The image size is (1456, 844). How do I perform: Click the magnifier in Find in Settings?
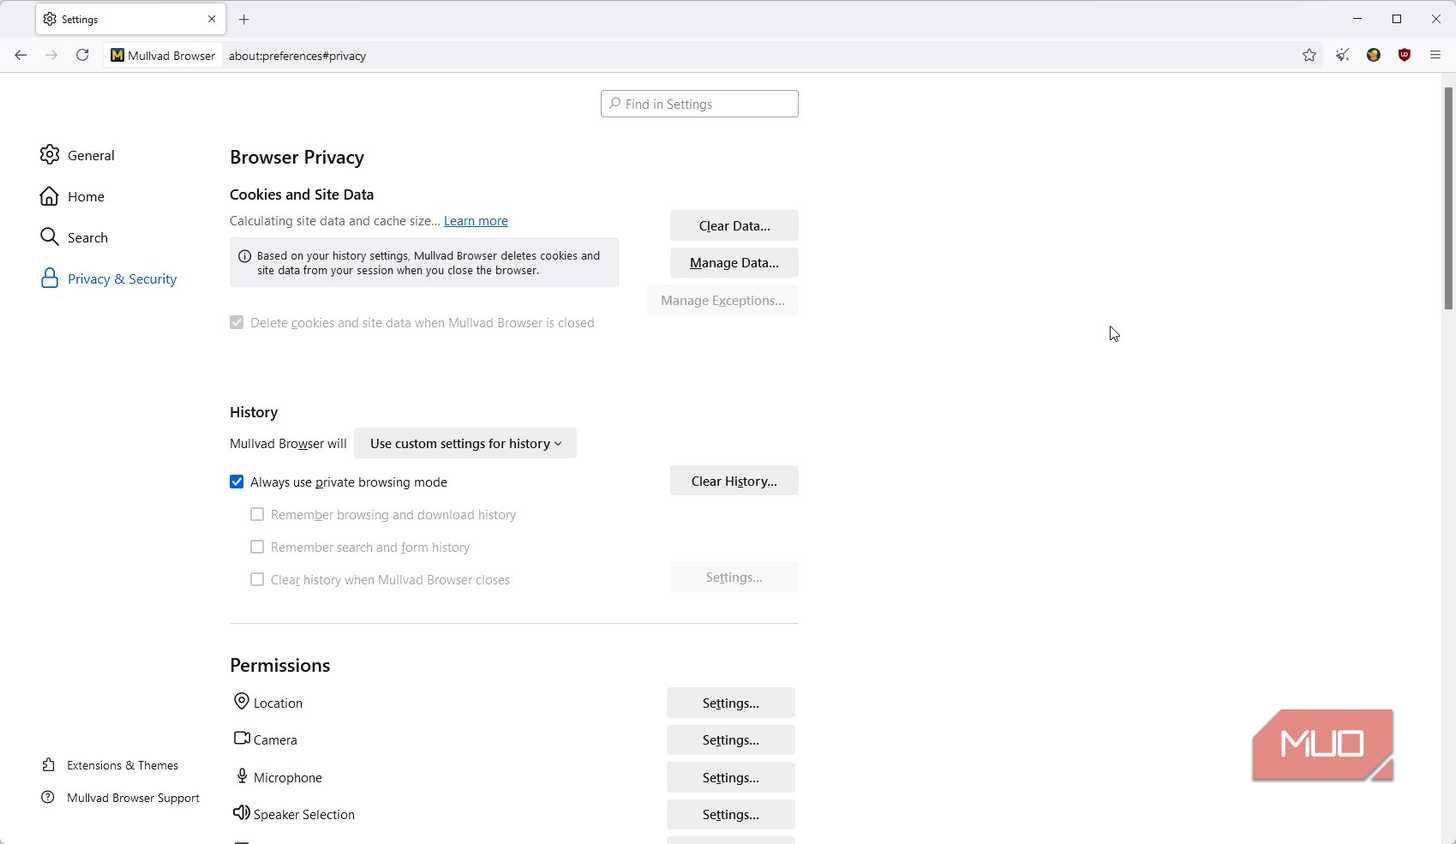point(615,103)
